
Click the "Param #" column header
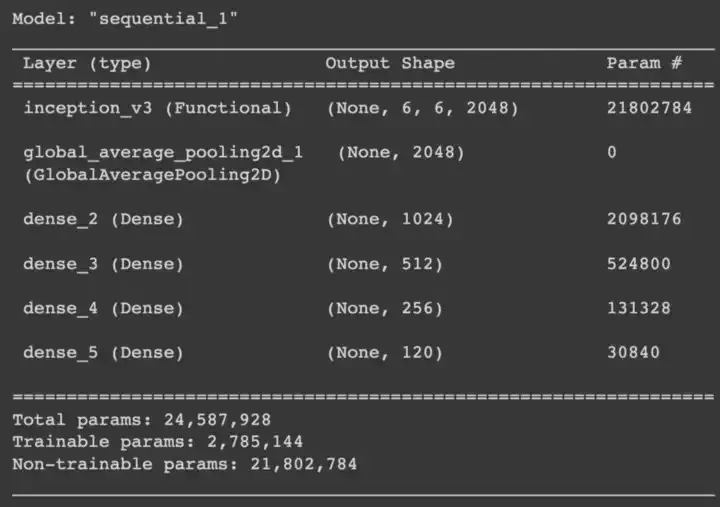coord(644,63)
